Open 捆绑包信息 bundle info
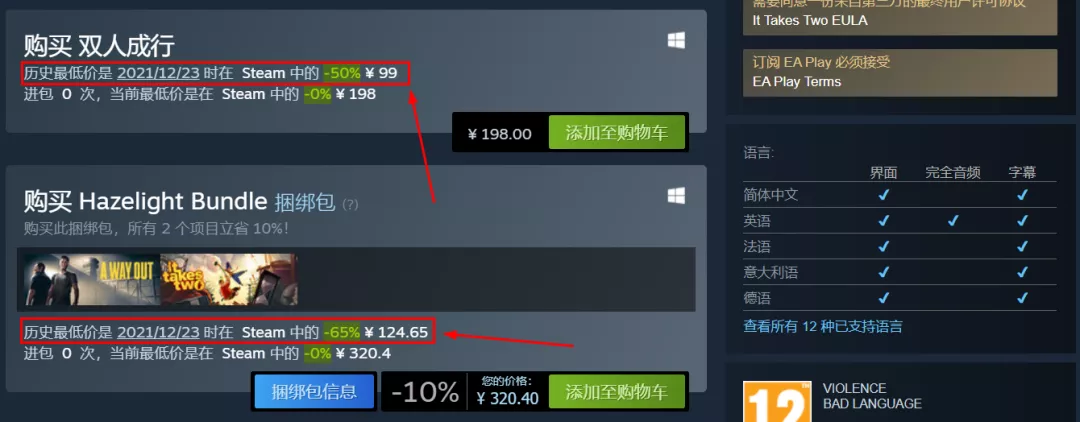This screenshot has width=1080, height=422. (x=314, y=392)
